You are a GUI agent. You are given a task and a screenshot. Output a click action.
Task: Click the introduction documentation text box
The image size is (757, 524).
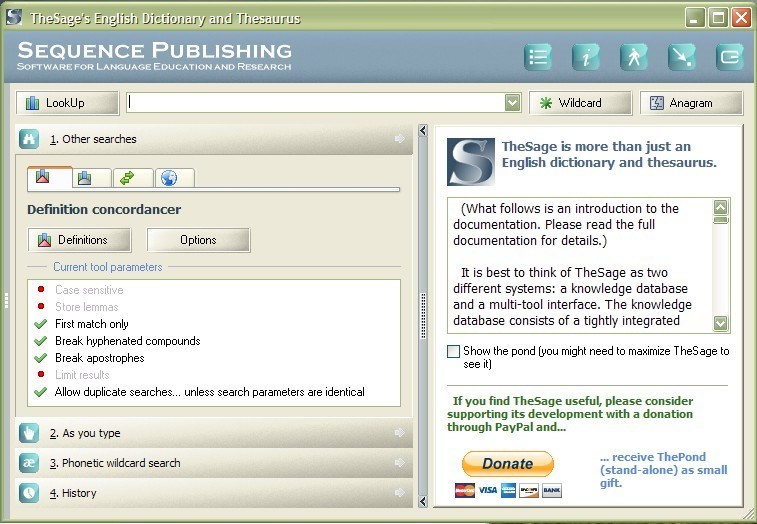pos(582,265)
